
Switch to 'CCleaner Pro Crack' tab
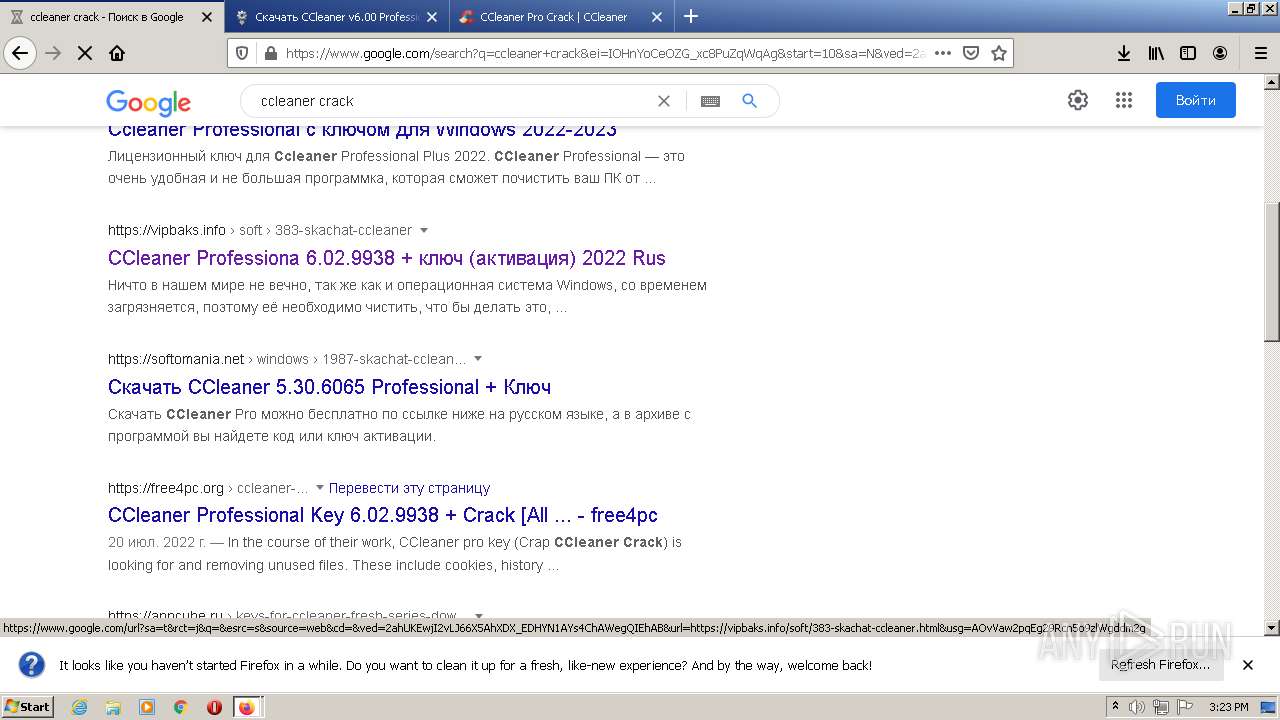562,17
